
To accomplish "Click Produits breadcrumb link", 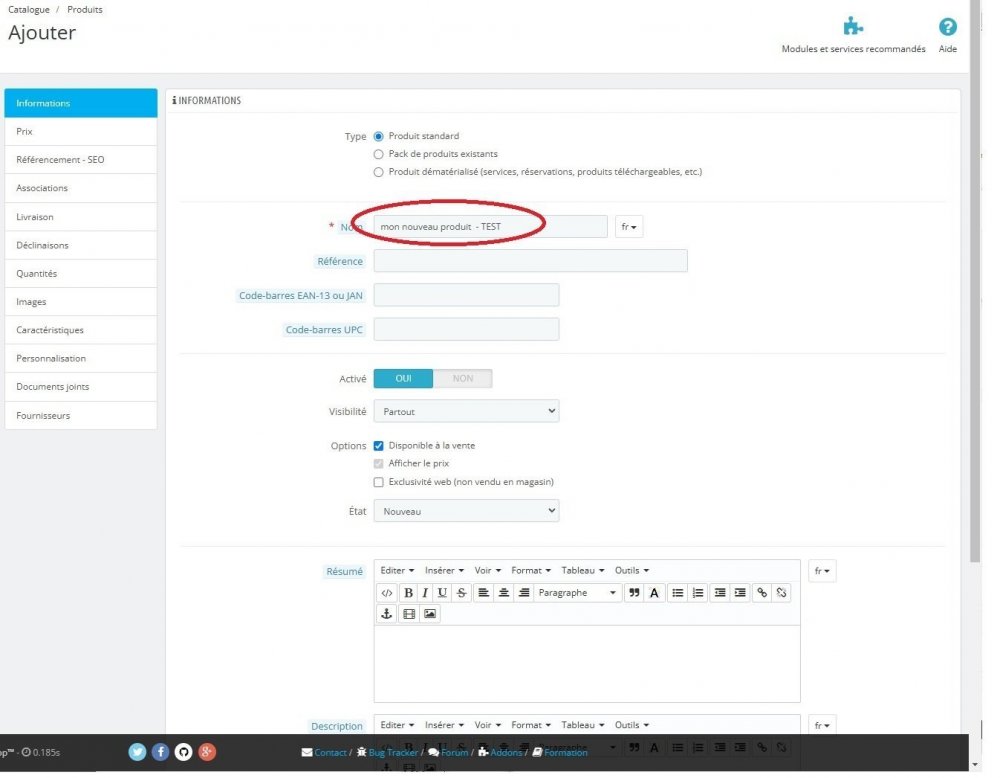I will [x=85, y=10].
